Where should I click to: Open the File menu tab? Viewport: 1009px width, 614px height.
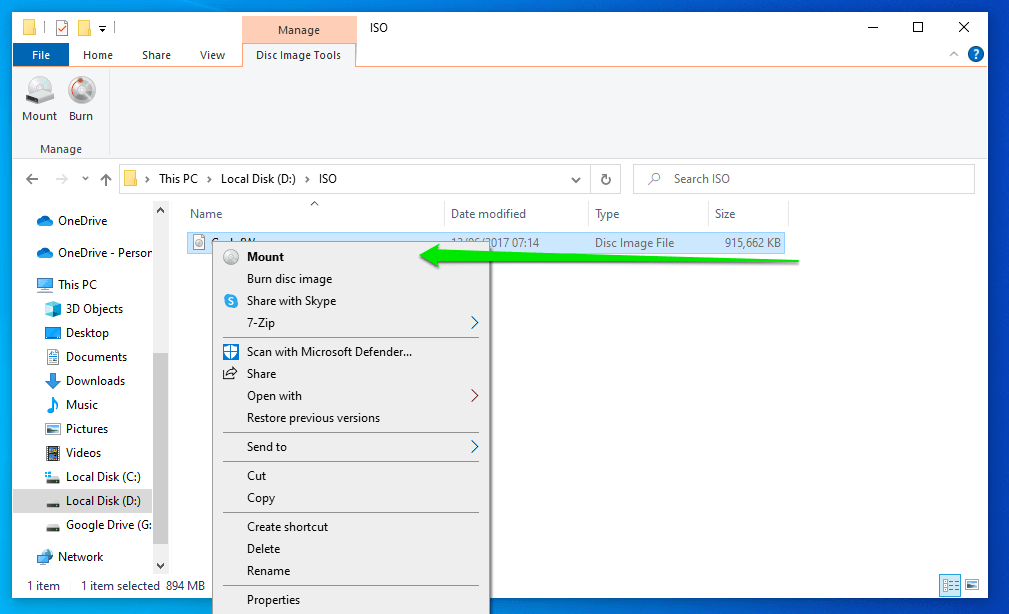click(41, 56)
